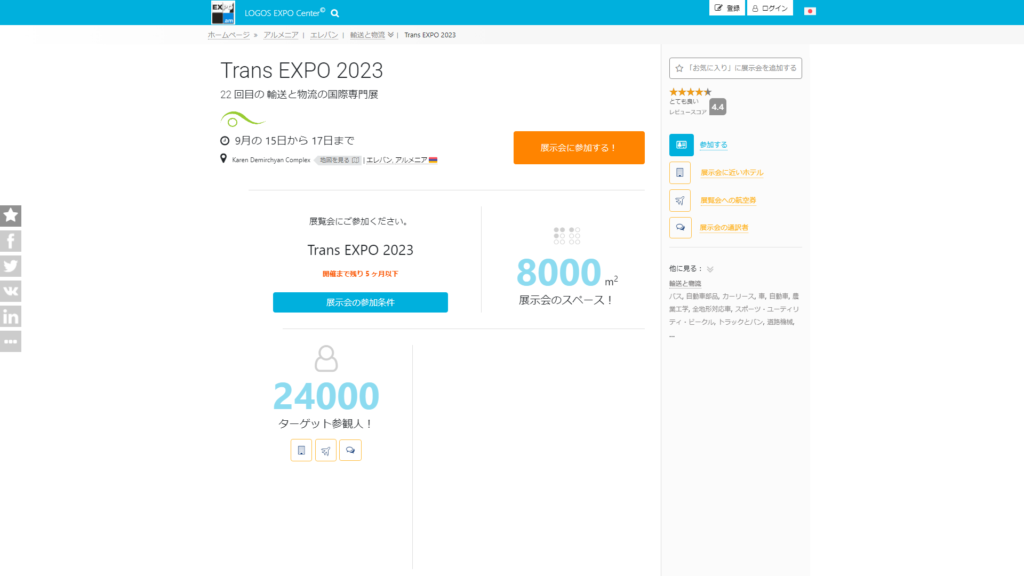This screenshot has width=1024, height=576.
Task: Click the visitor person icon
Action: pyautogui.click(x=326, y=359)
